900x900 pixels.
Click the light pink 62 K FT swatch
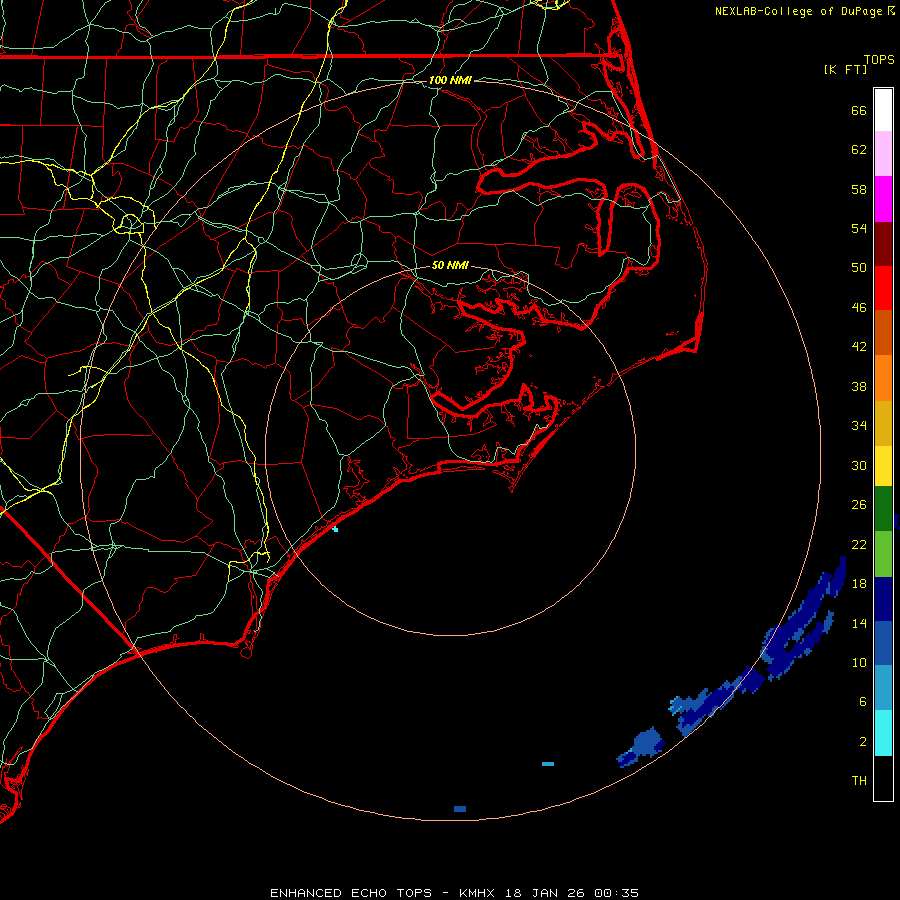(883, 154)
